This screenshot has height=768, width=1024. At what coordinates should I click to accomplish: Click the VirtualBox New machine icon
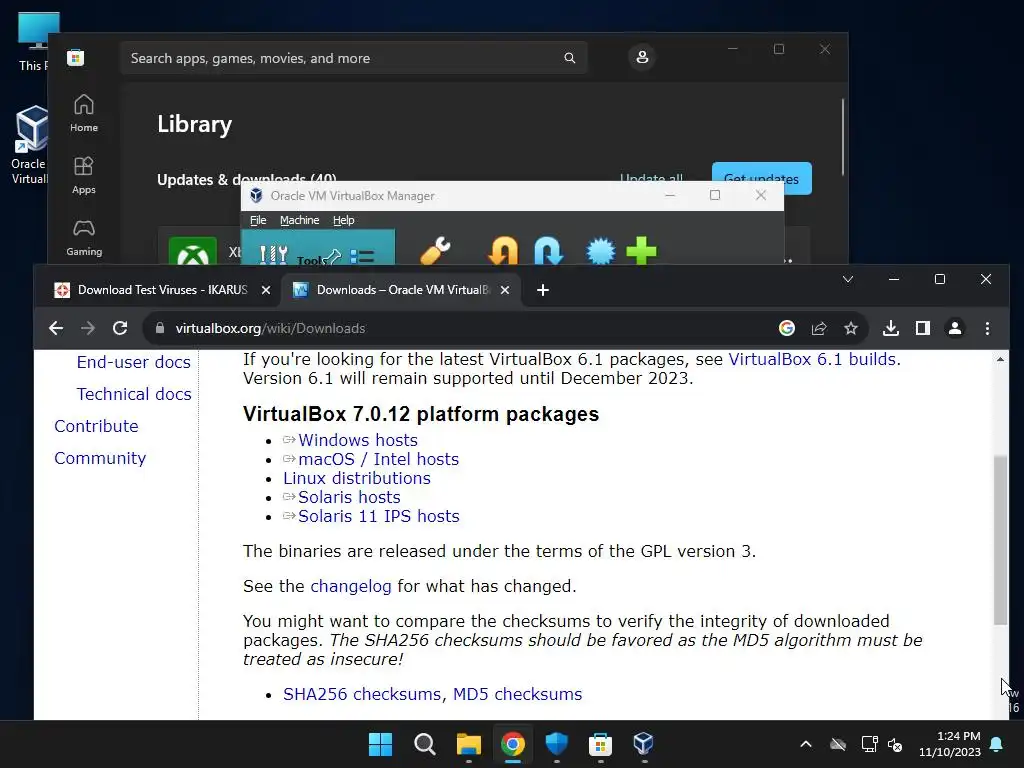600,251
